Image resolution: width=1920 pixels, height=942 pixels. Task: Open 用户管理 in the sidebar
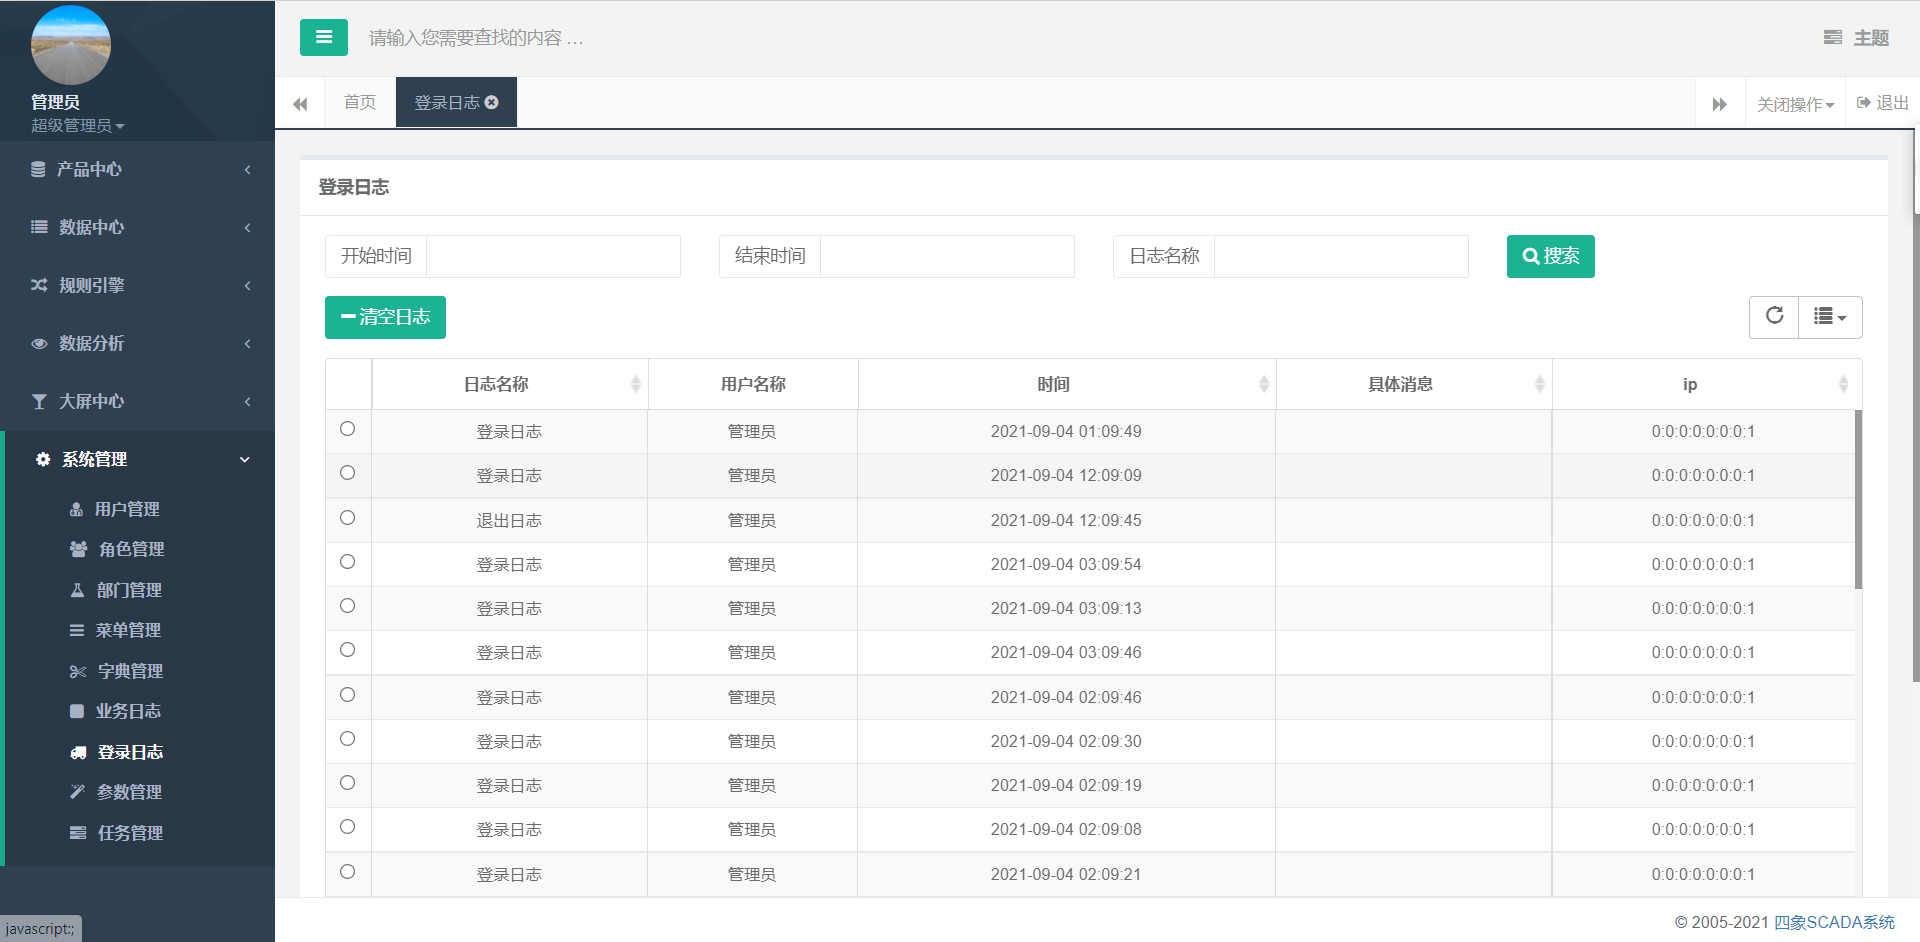pos(127,510)
